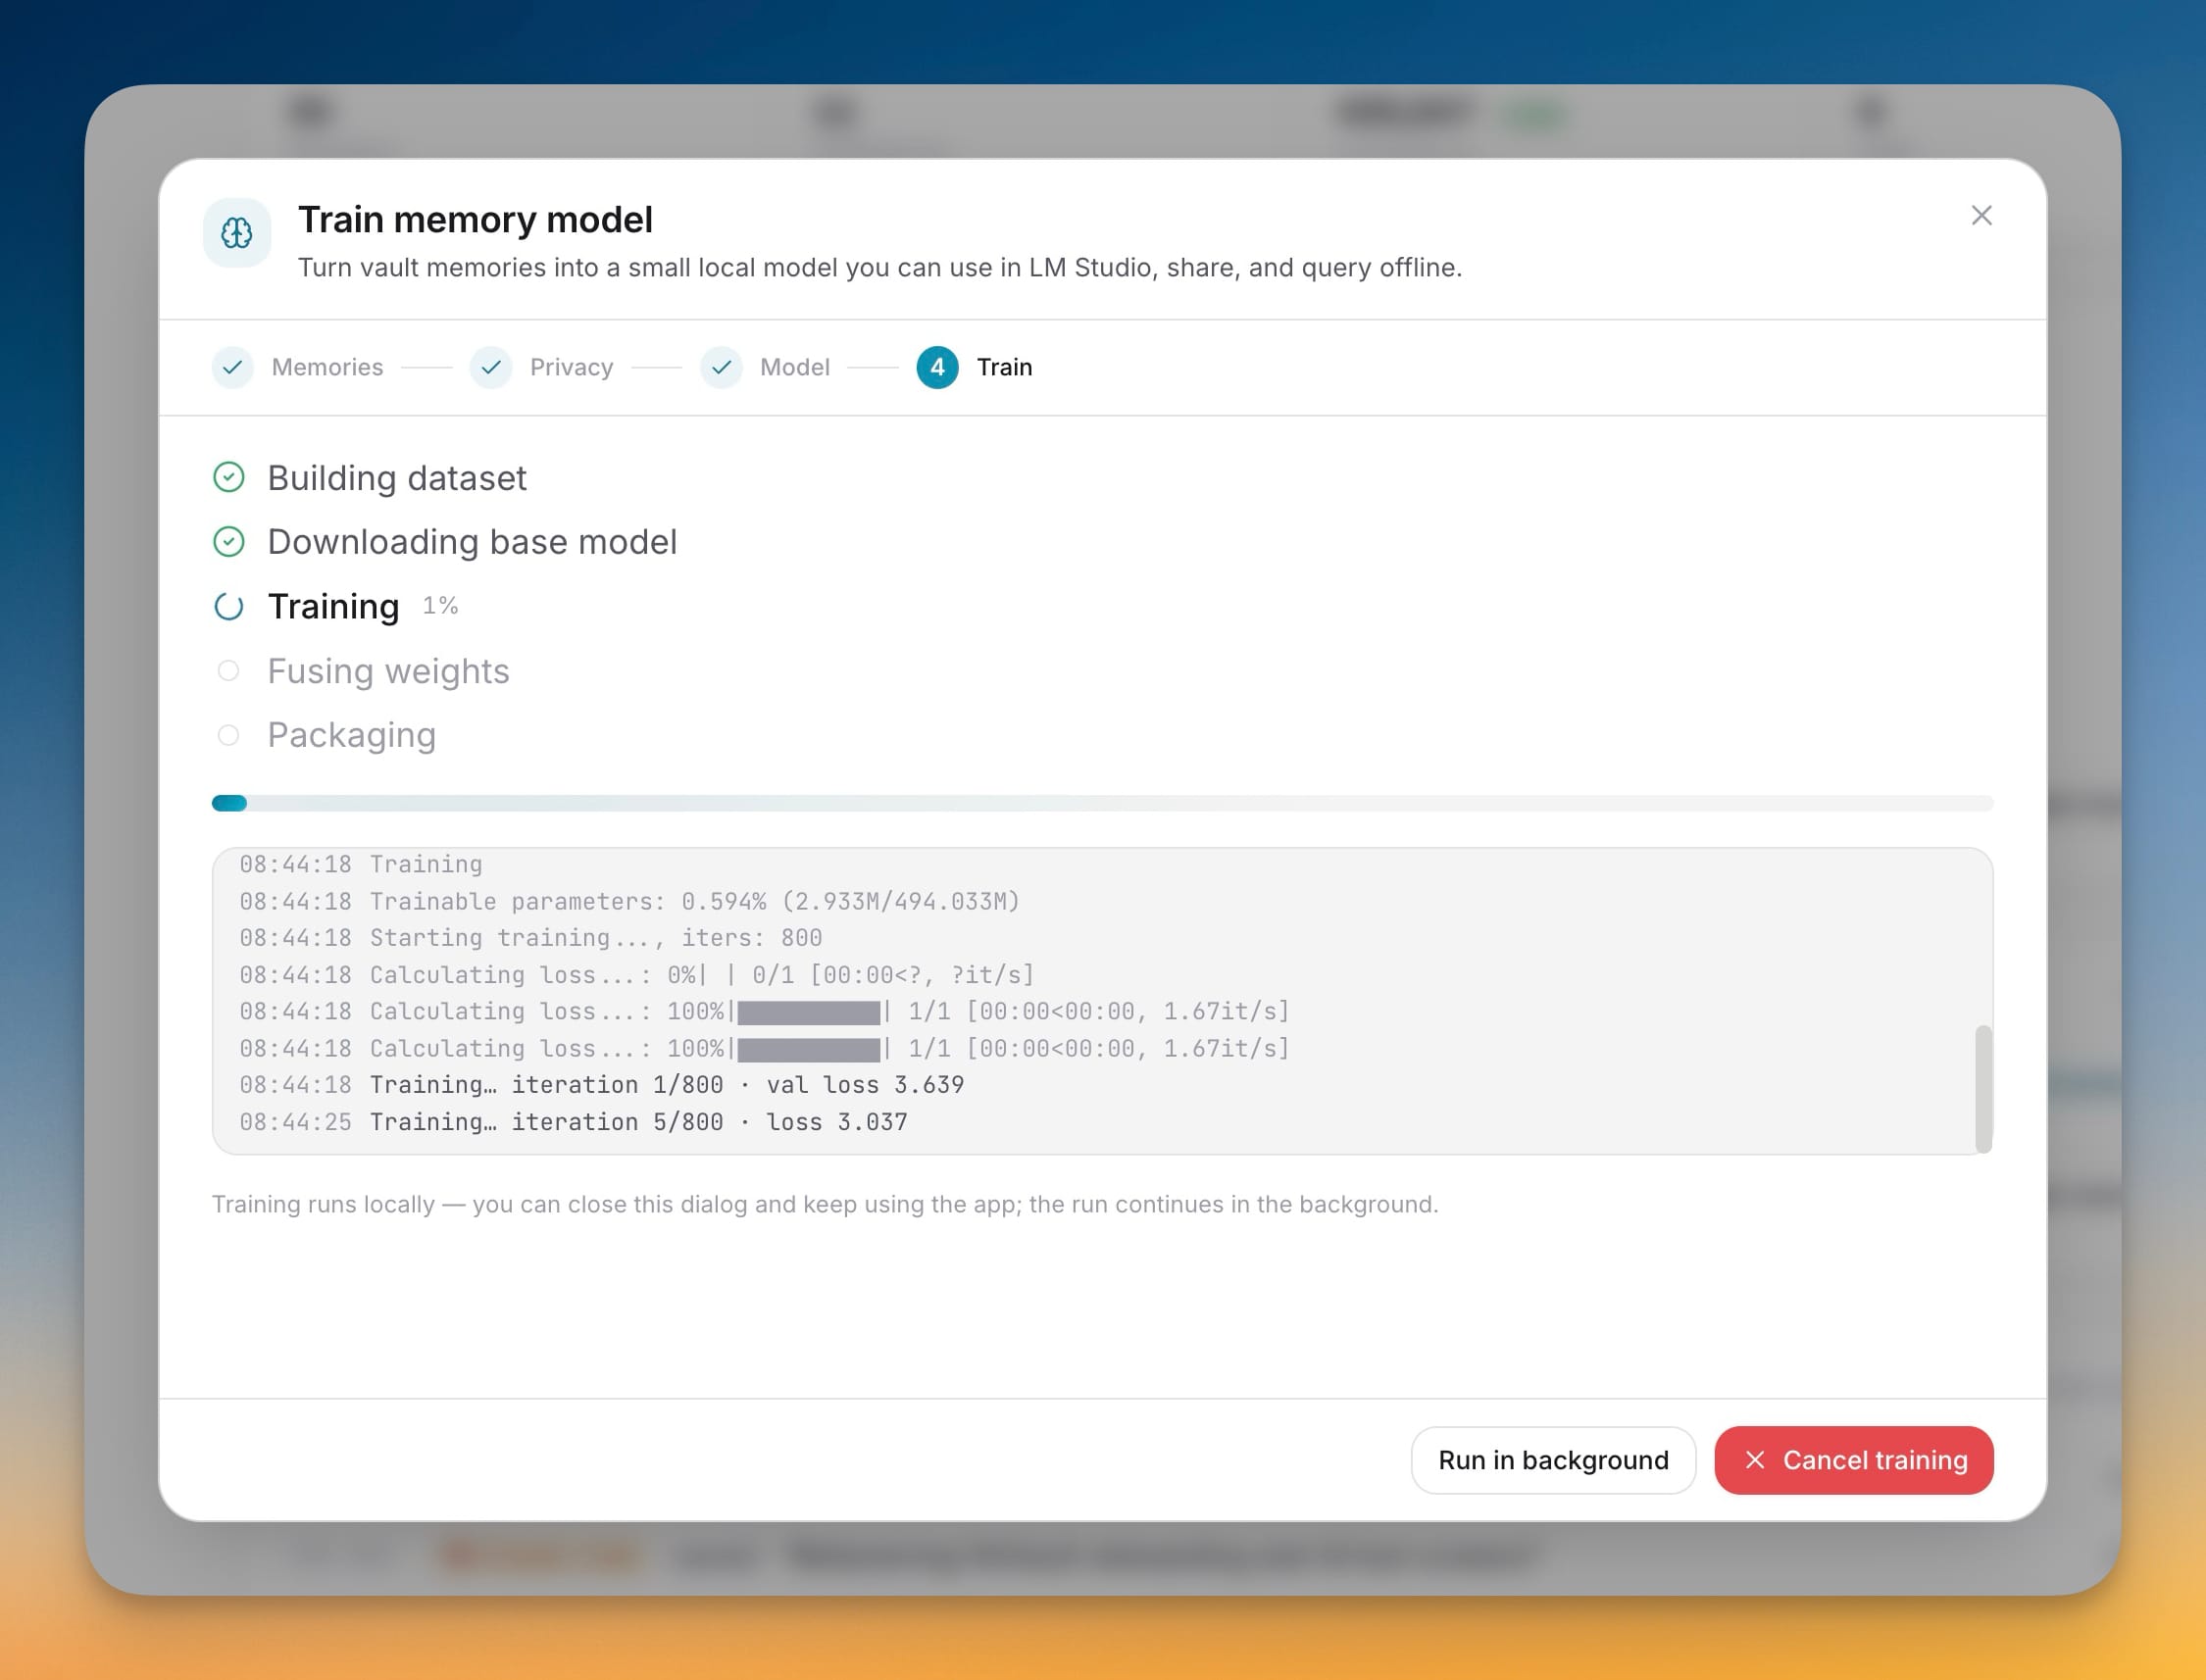Screen dimensions: 2206x1680
Task: Click Run in background button
Action: (1553, 1460)
